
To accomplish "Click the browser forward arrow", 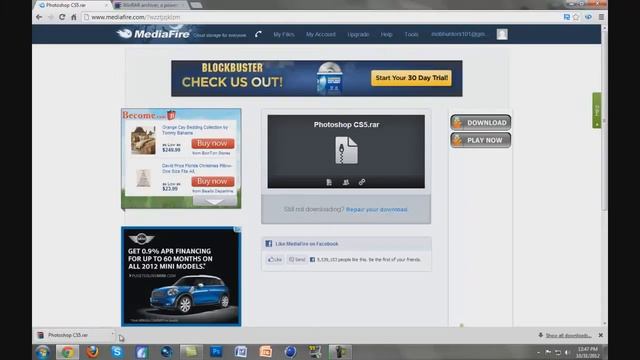I will pyautogui.click(x=51, y=17).
